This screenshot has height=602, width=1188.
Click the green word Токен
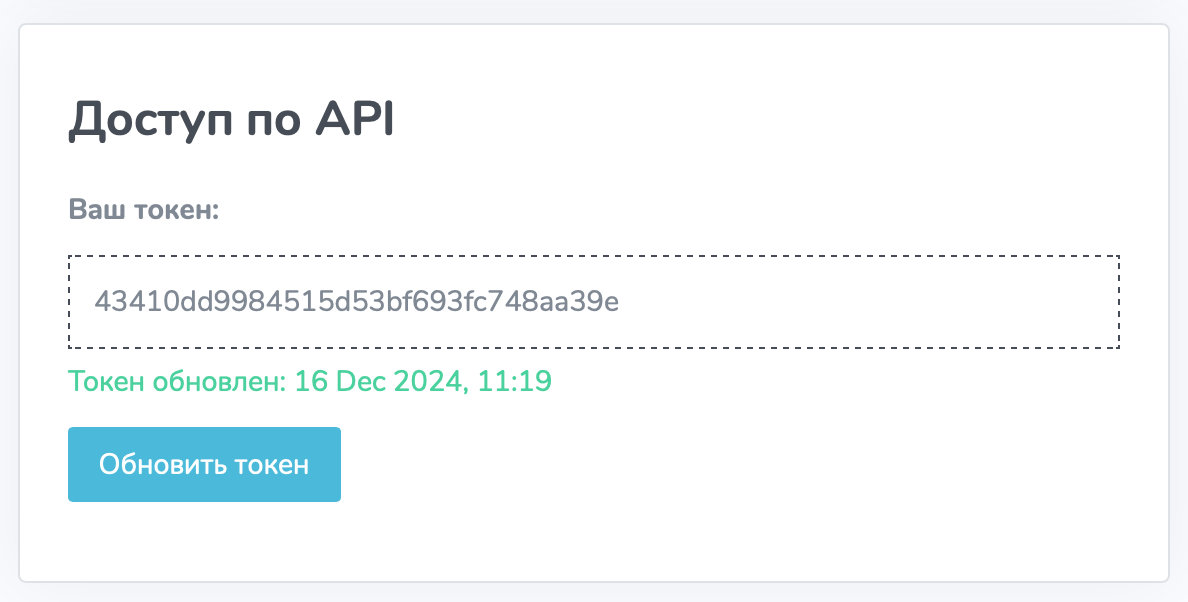(106, 380)
